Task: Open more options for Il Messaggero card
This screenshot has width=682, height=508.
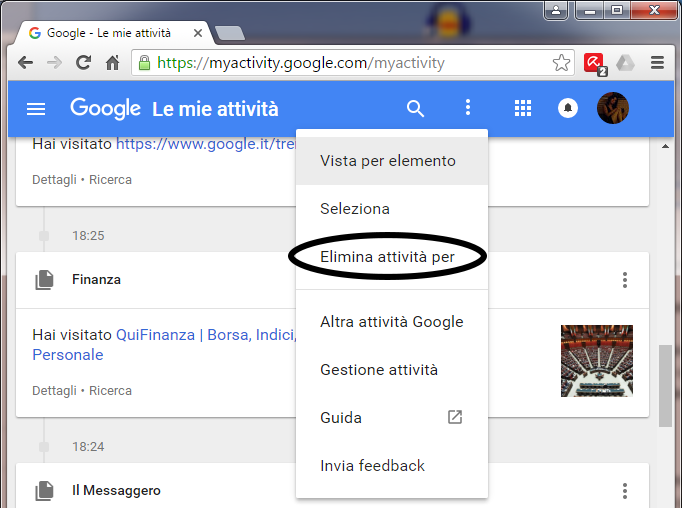Action: (625, 491)
